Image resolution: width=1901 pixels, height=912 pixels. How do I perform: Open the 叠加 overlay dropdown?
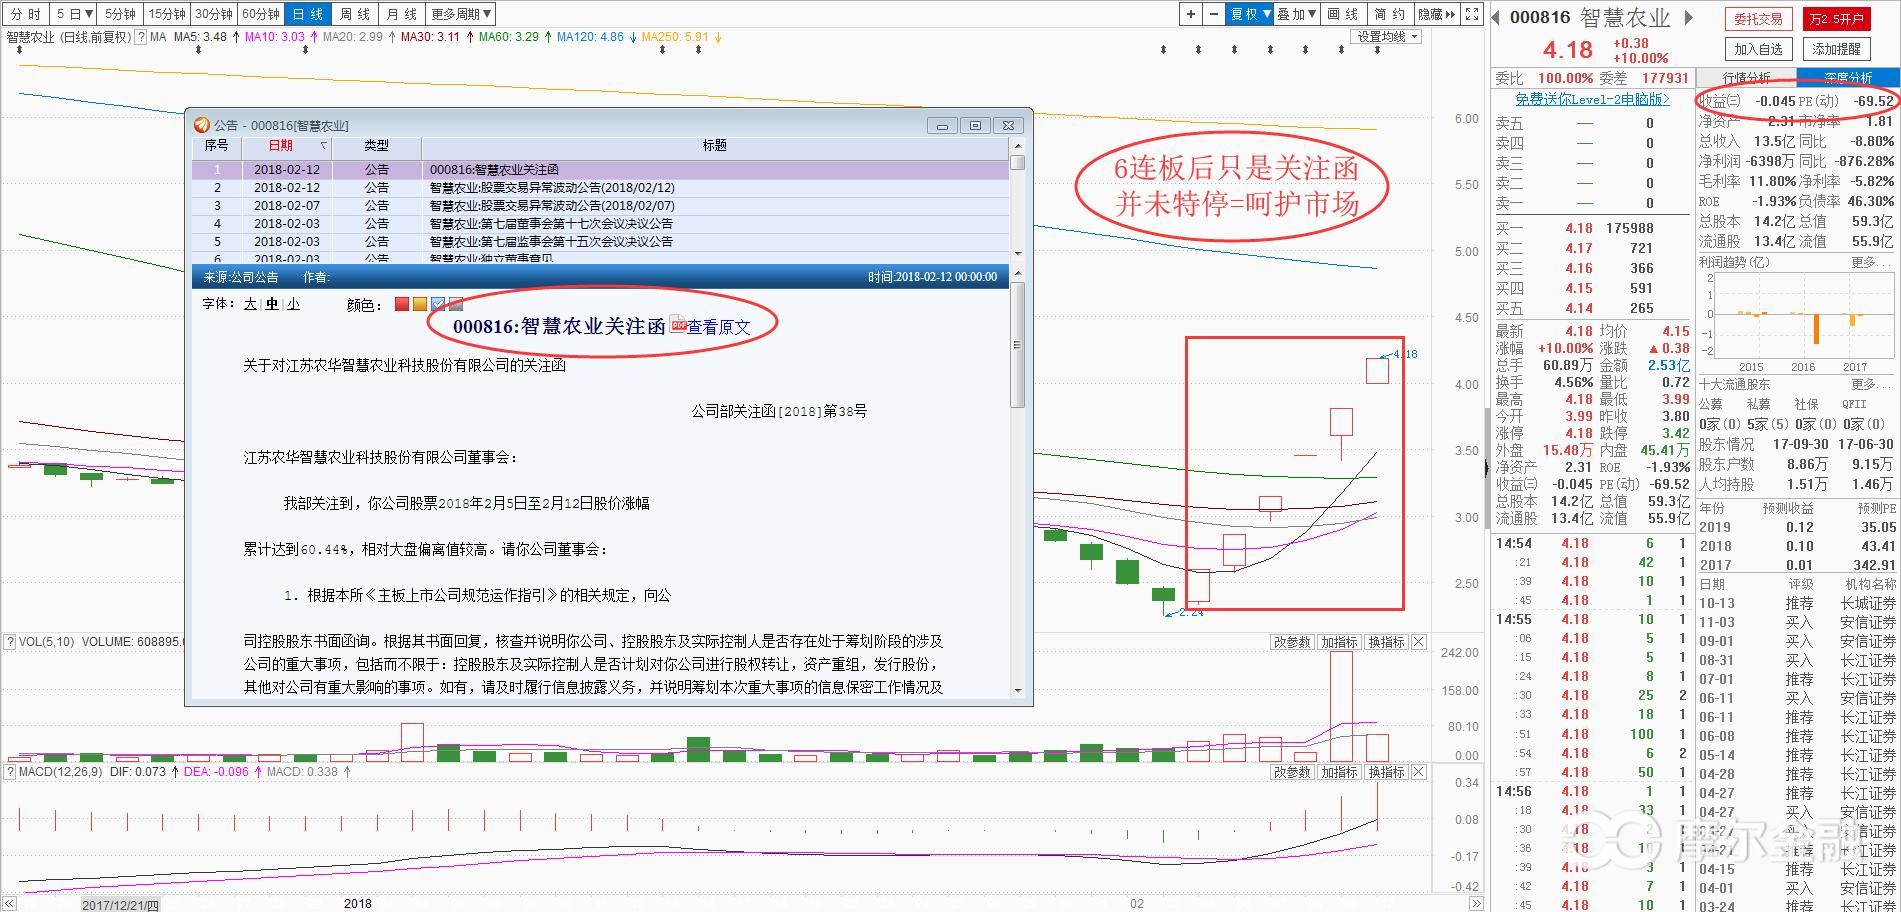pyautogui.click(x=1297, y=14)
